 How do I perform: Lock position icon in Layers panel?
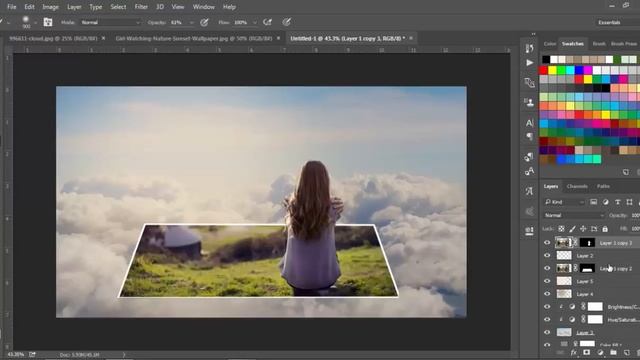coord(583,229)
